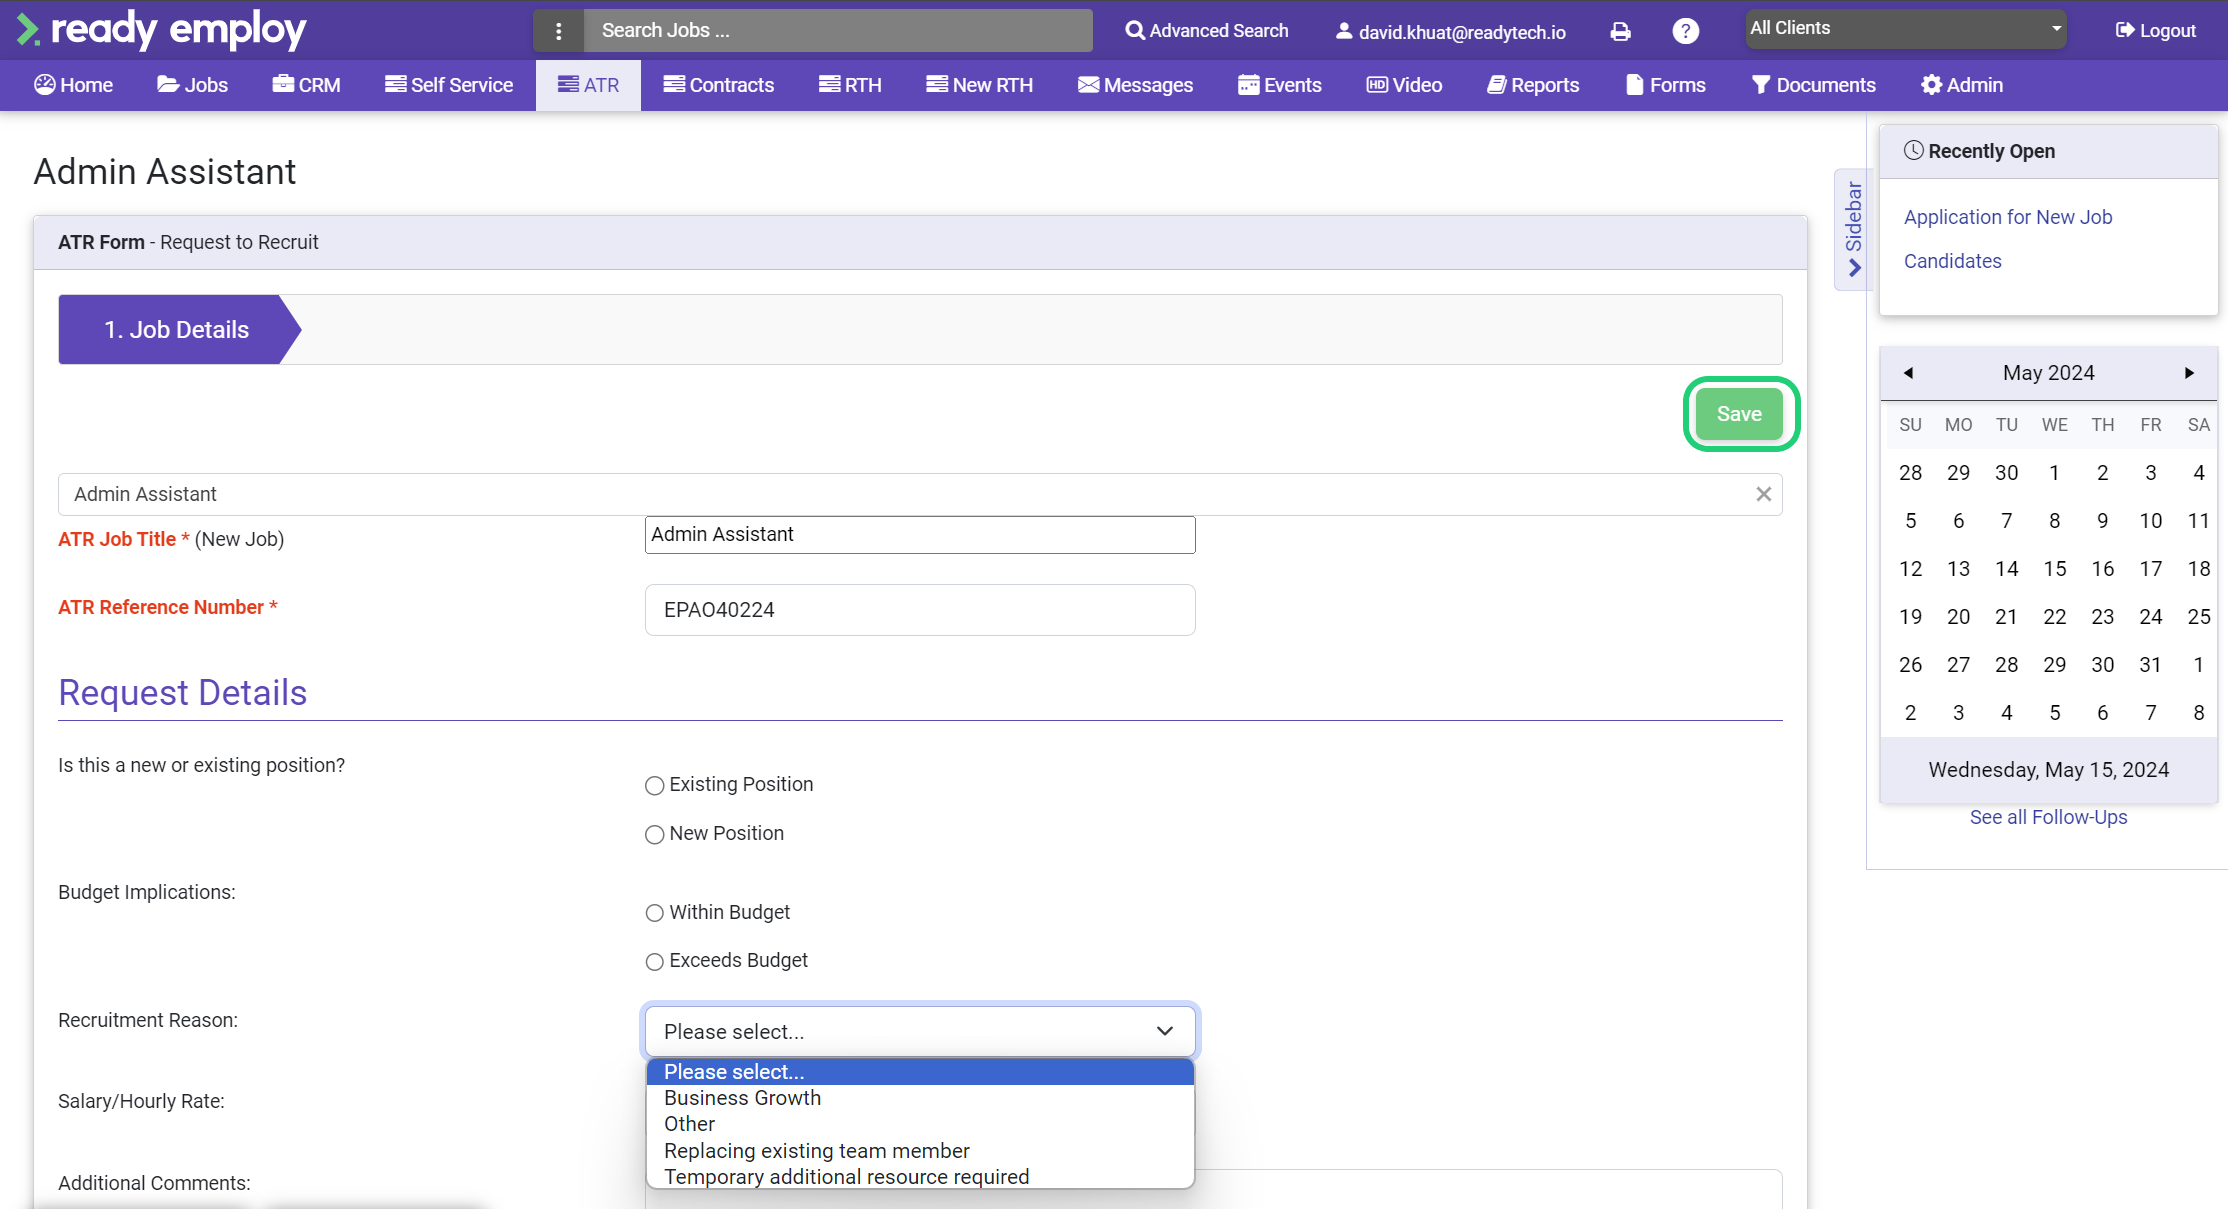Image resolution: width=2228 pixels, height=1209 pixels.
Task: Open Self Service navigation item
Action: point(449,85)
